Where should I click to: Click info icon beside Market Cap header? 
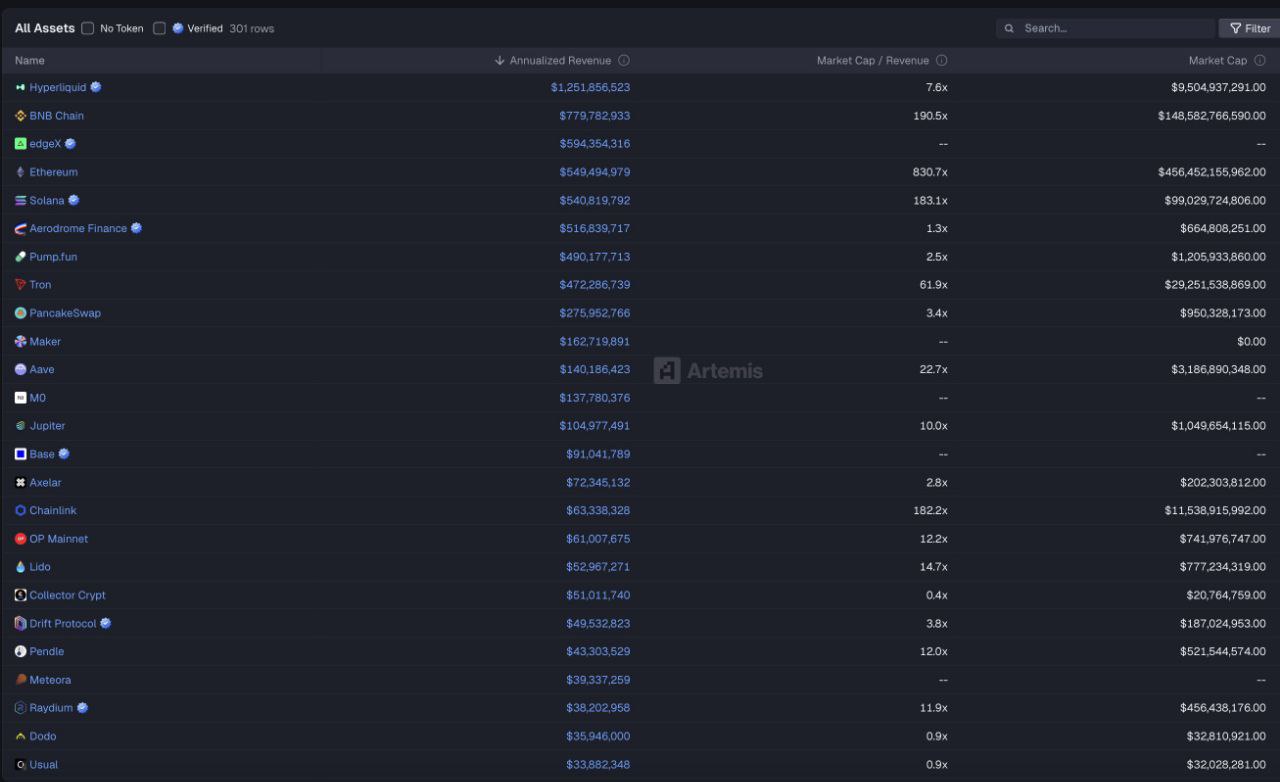coord(1260,61)
